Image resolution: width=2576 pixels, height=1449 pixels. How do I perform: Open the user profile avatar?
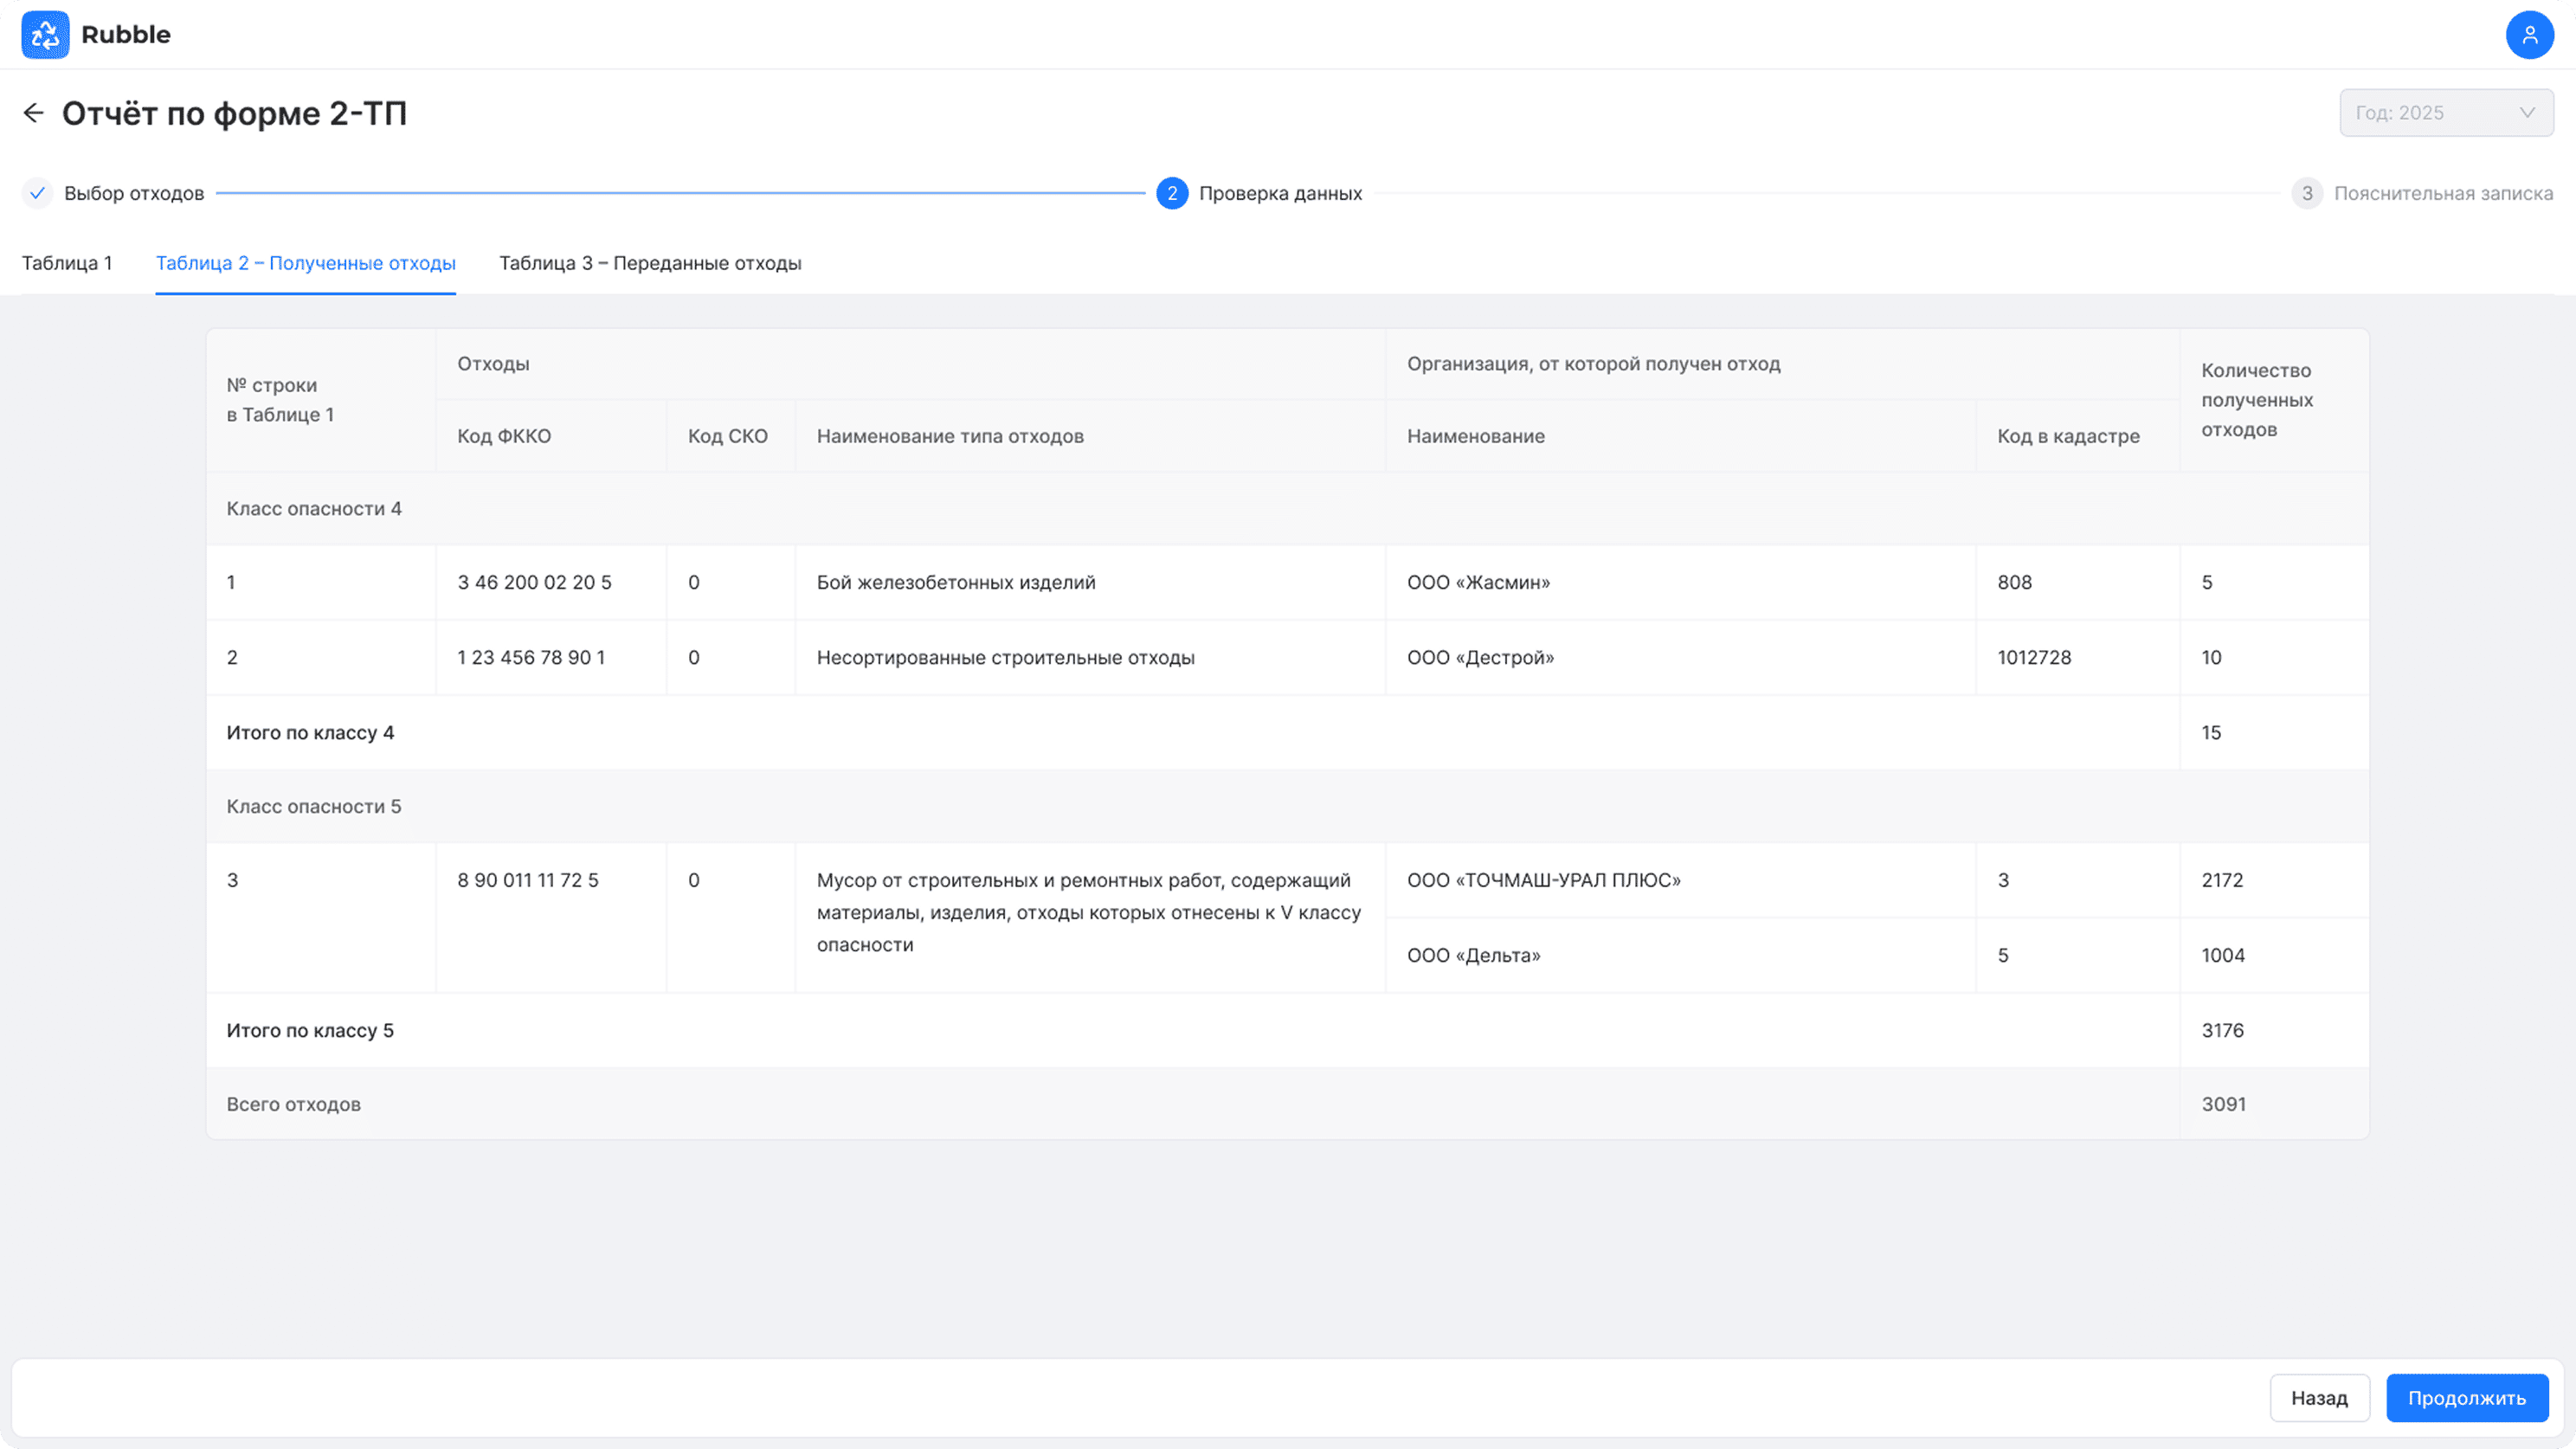coord(2530,35)
